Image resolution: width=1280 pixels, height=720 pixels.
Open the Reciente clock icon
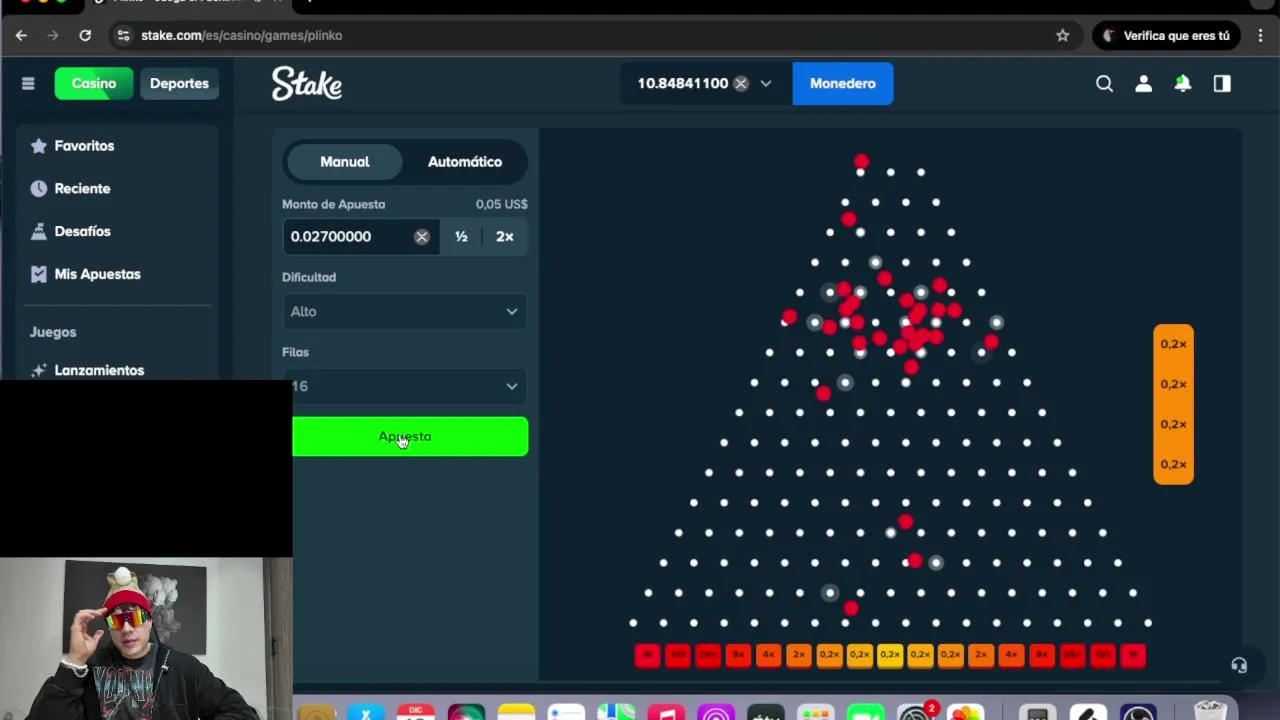coord(39,188)
